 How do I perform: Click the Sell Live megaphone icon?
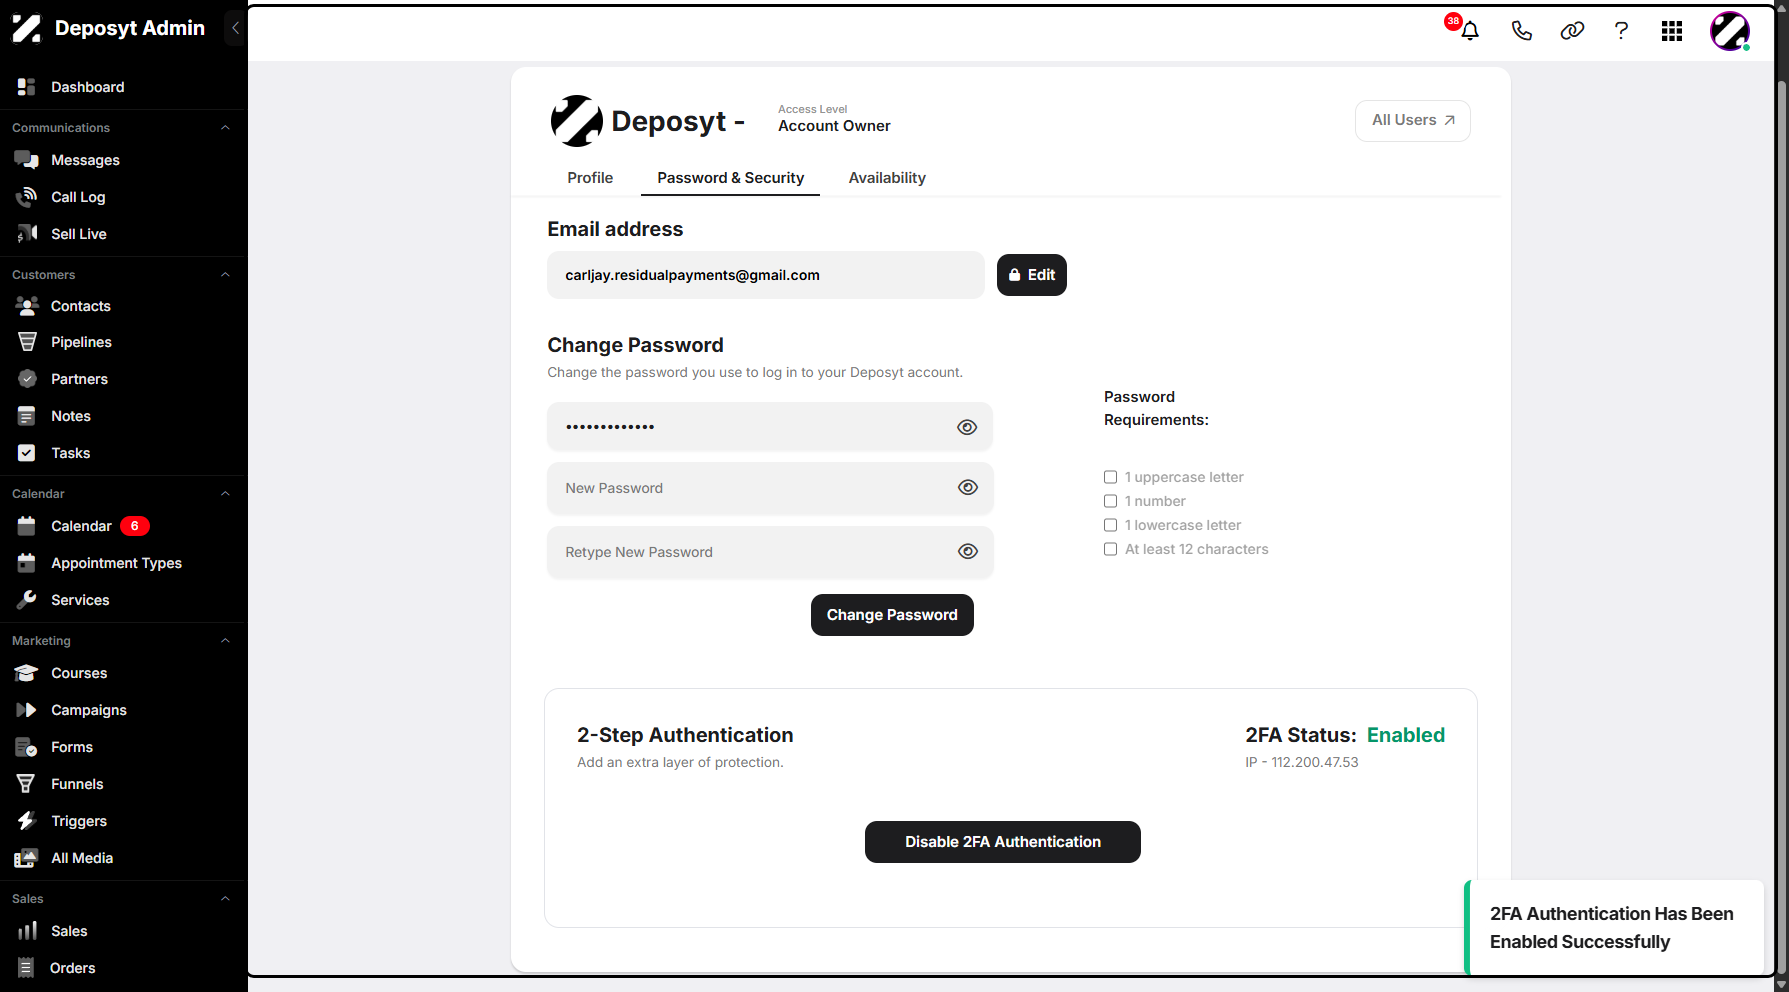click(x=27, y=234)
